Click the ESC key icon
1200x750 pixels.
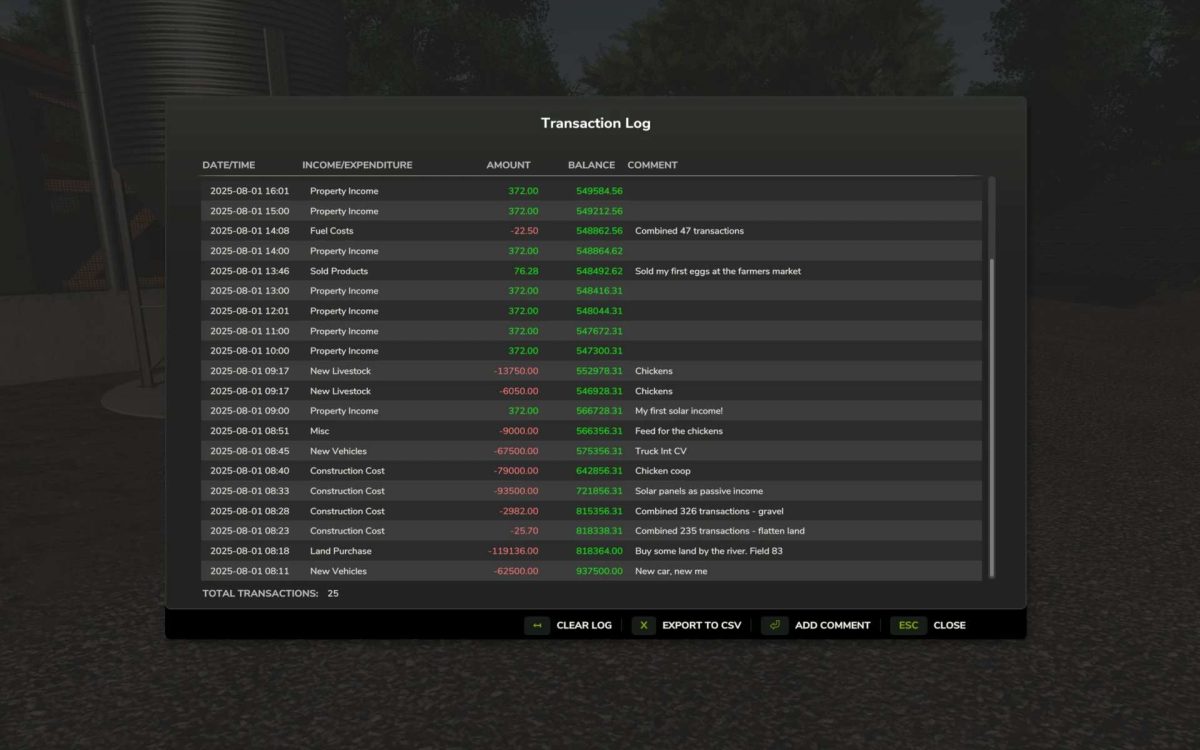[908, 625]
